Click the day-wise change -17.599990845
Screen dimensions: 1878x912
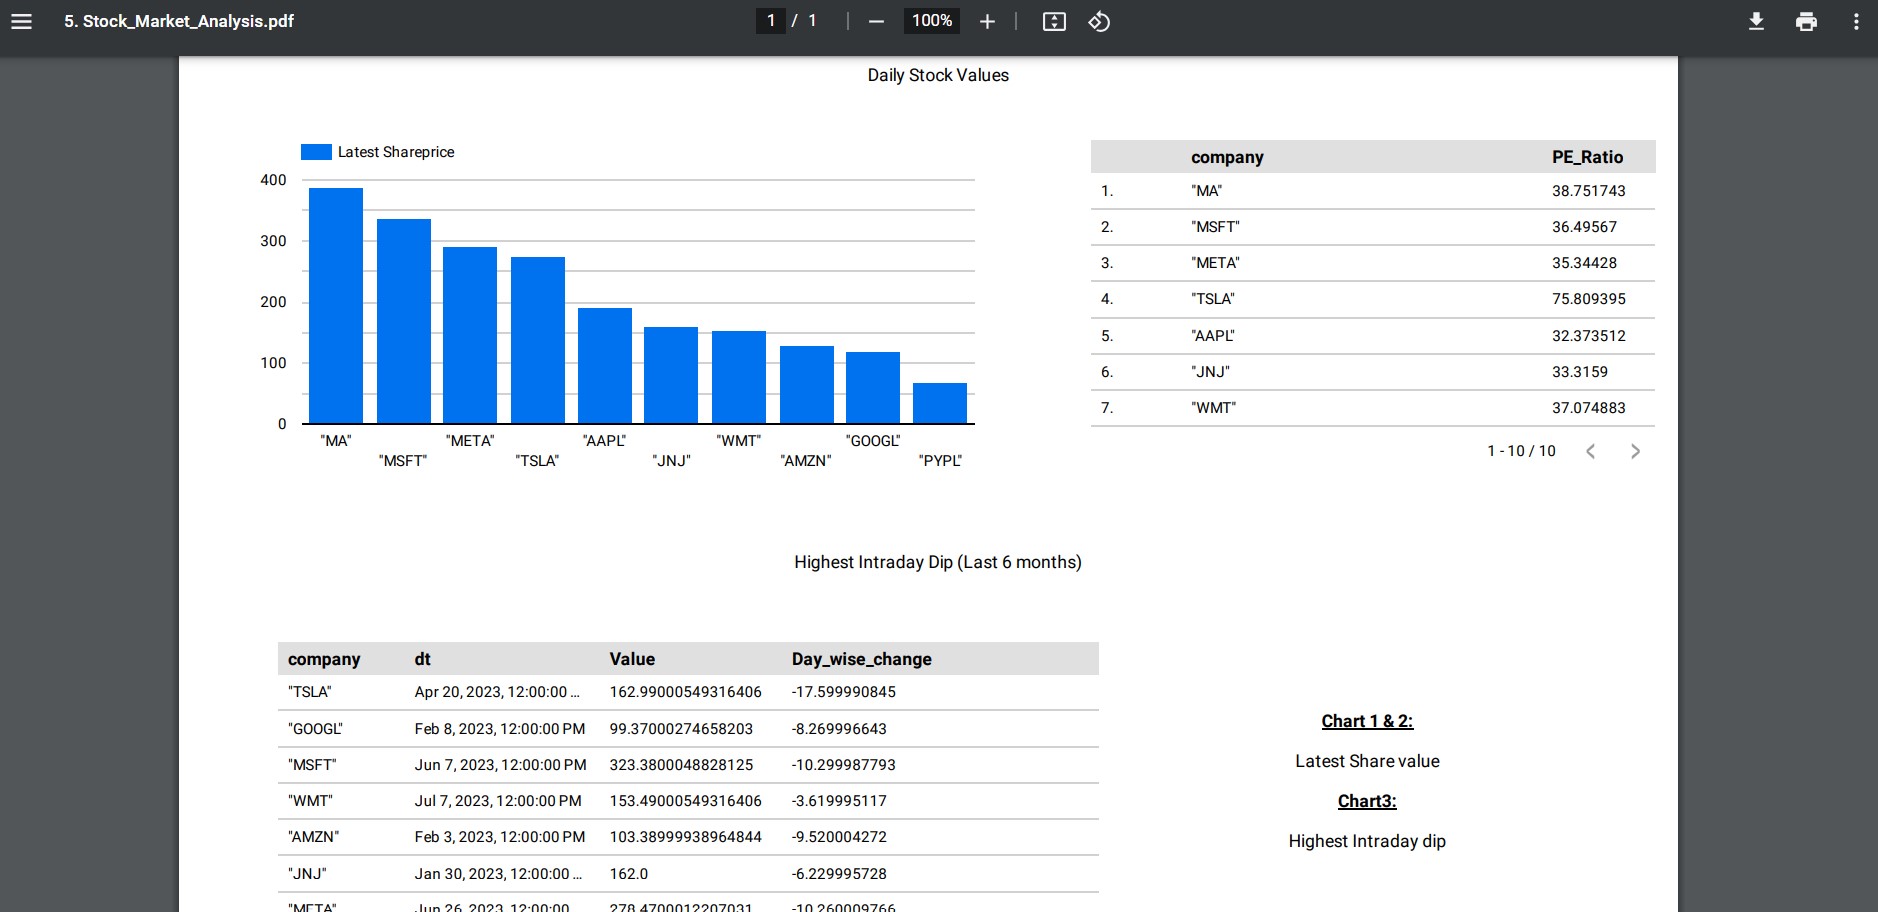coord(844,692)
